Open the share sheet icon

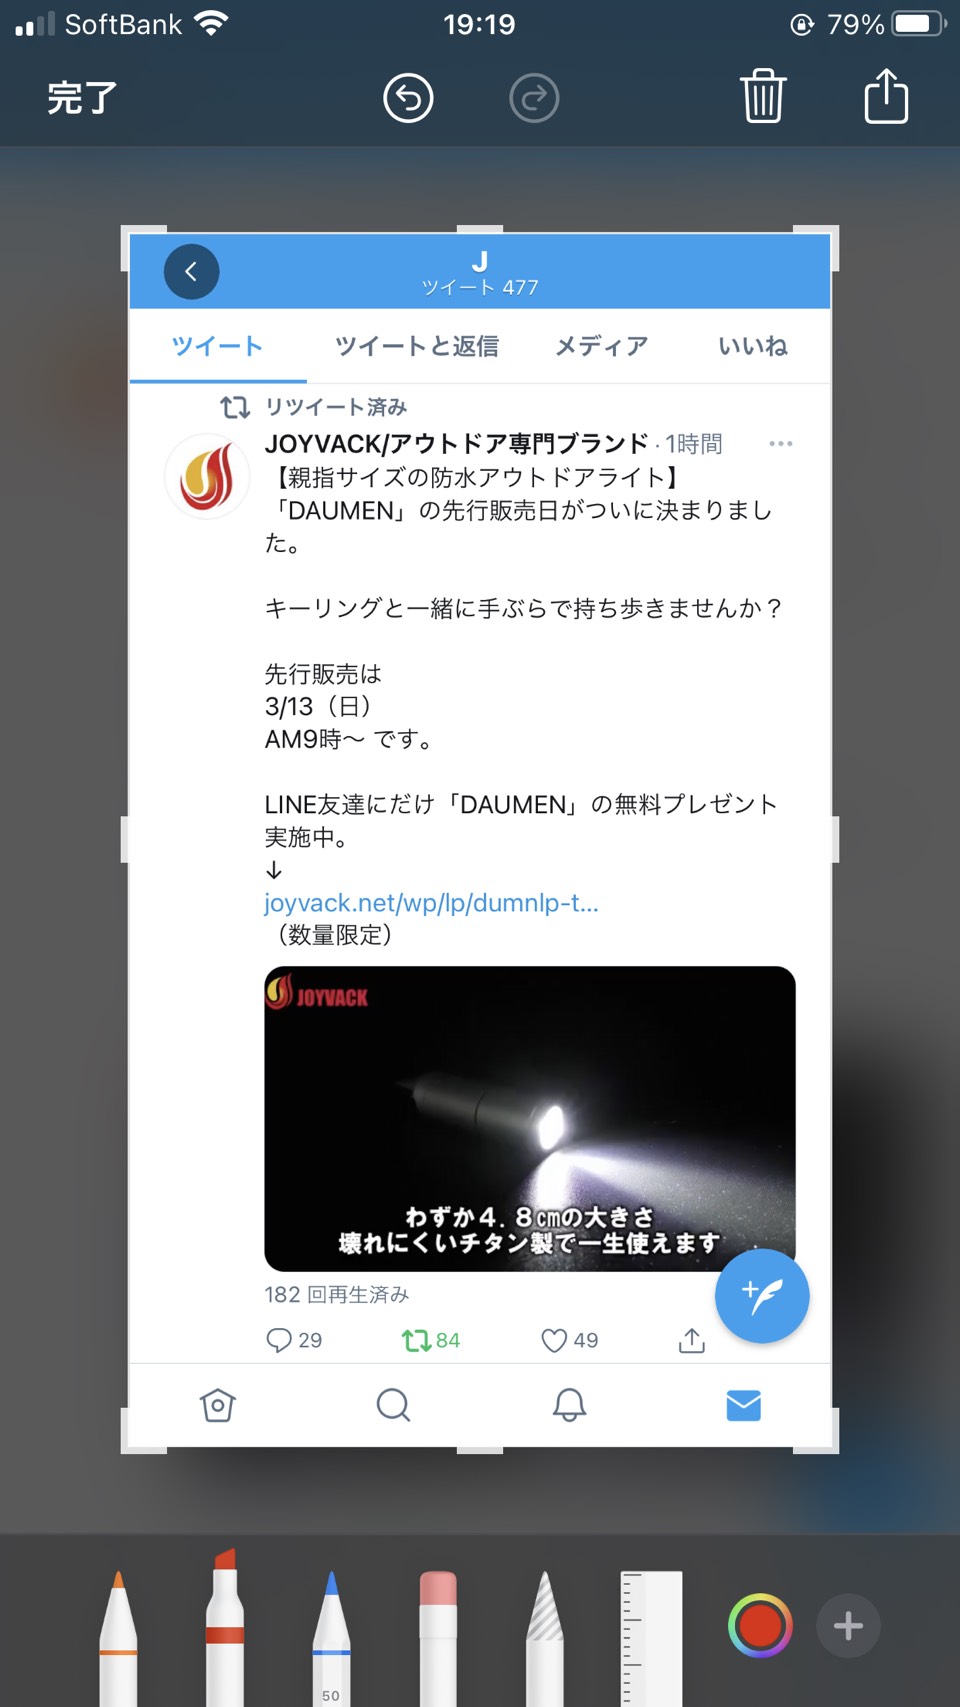coord(886,96)
